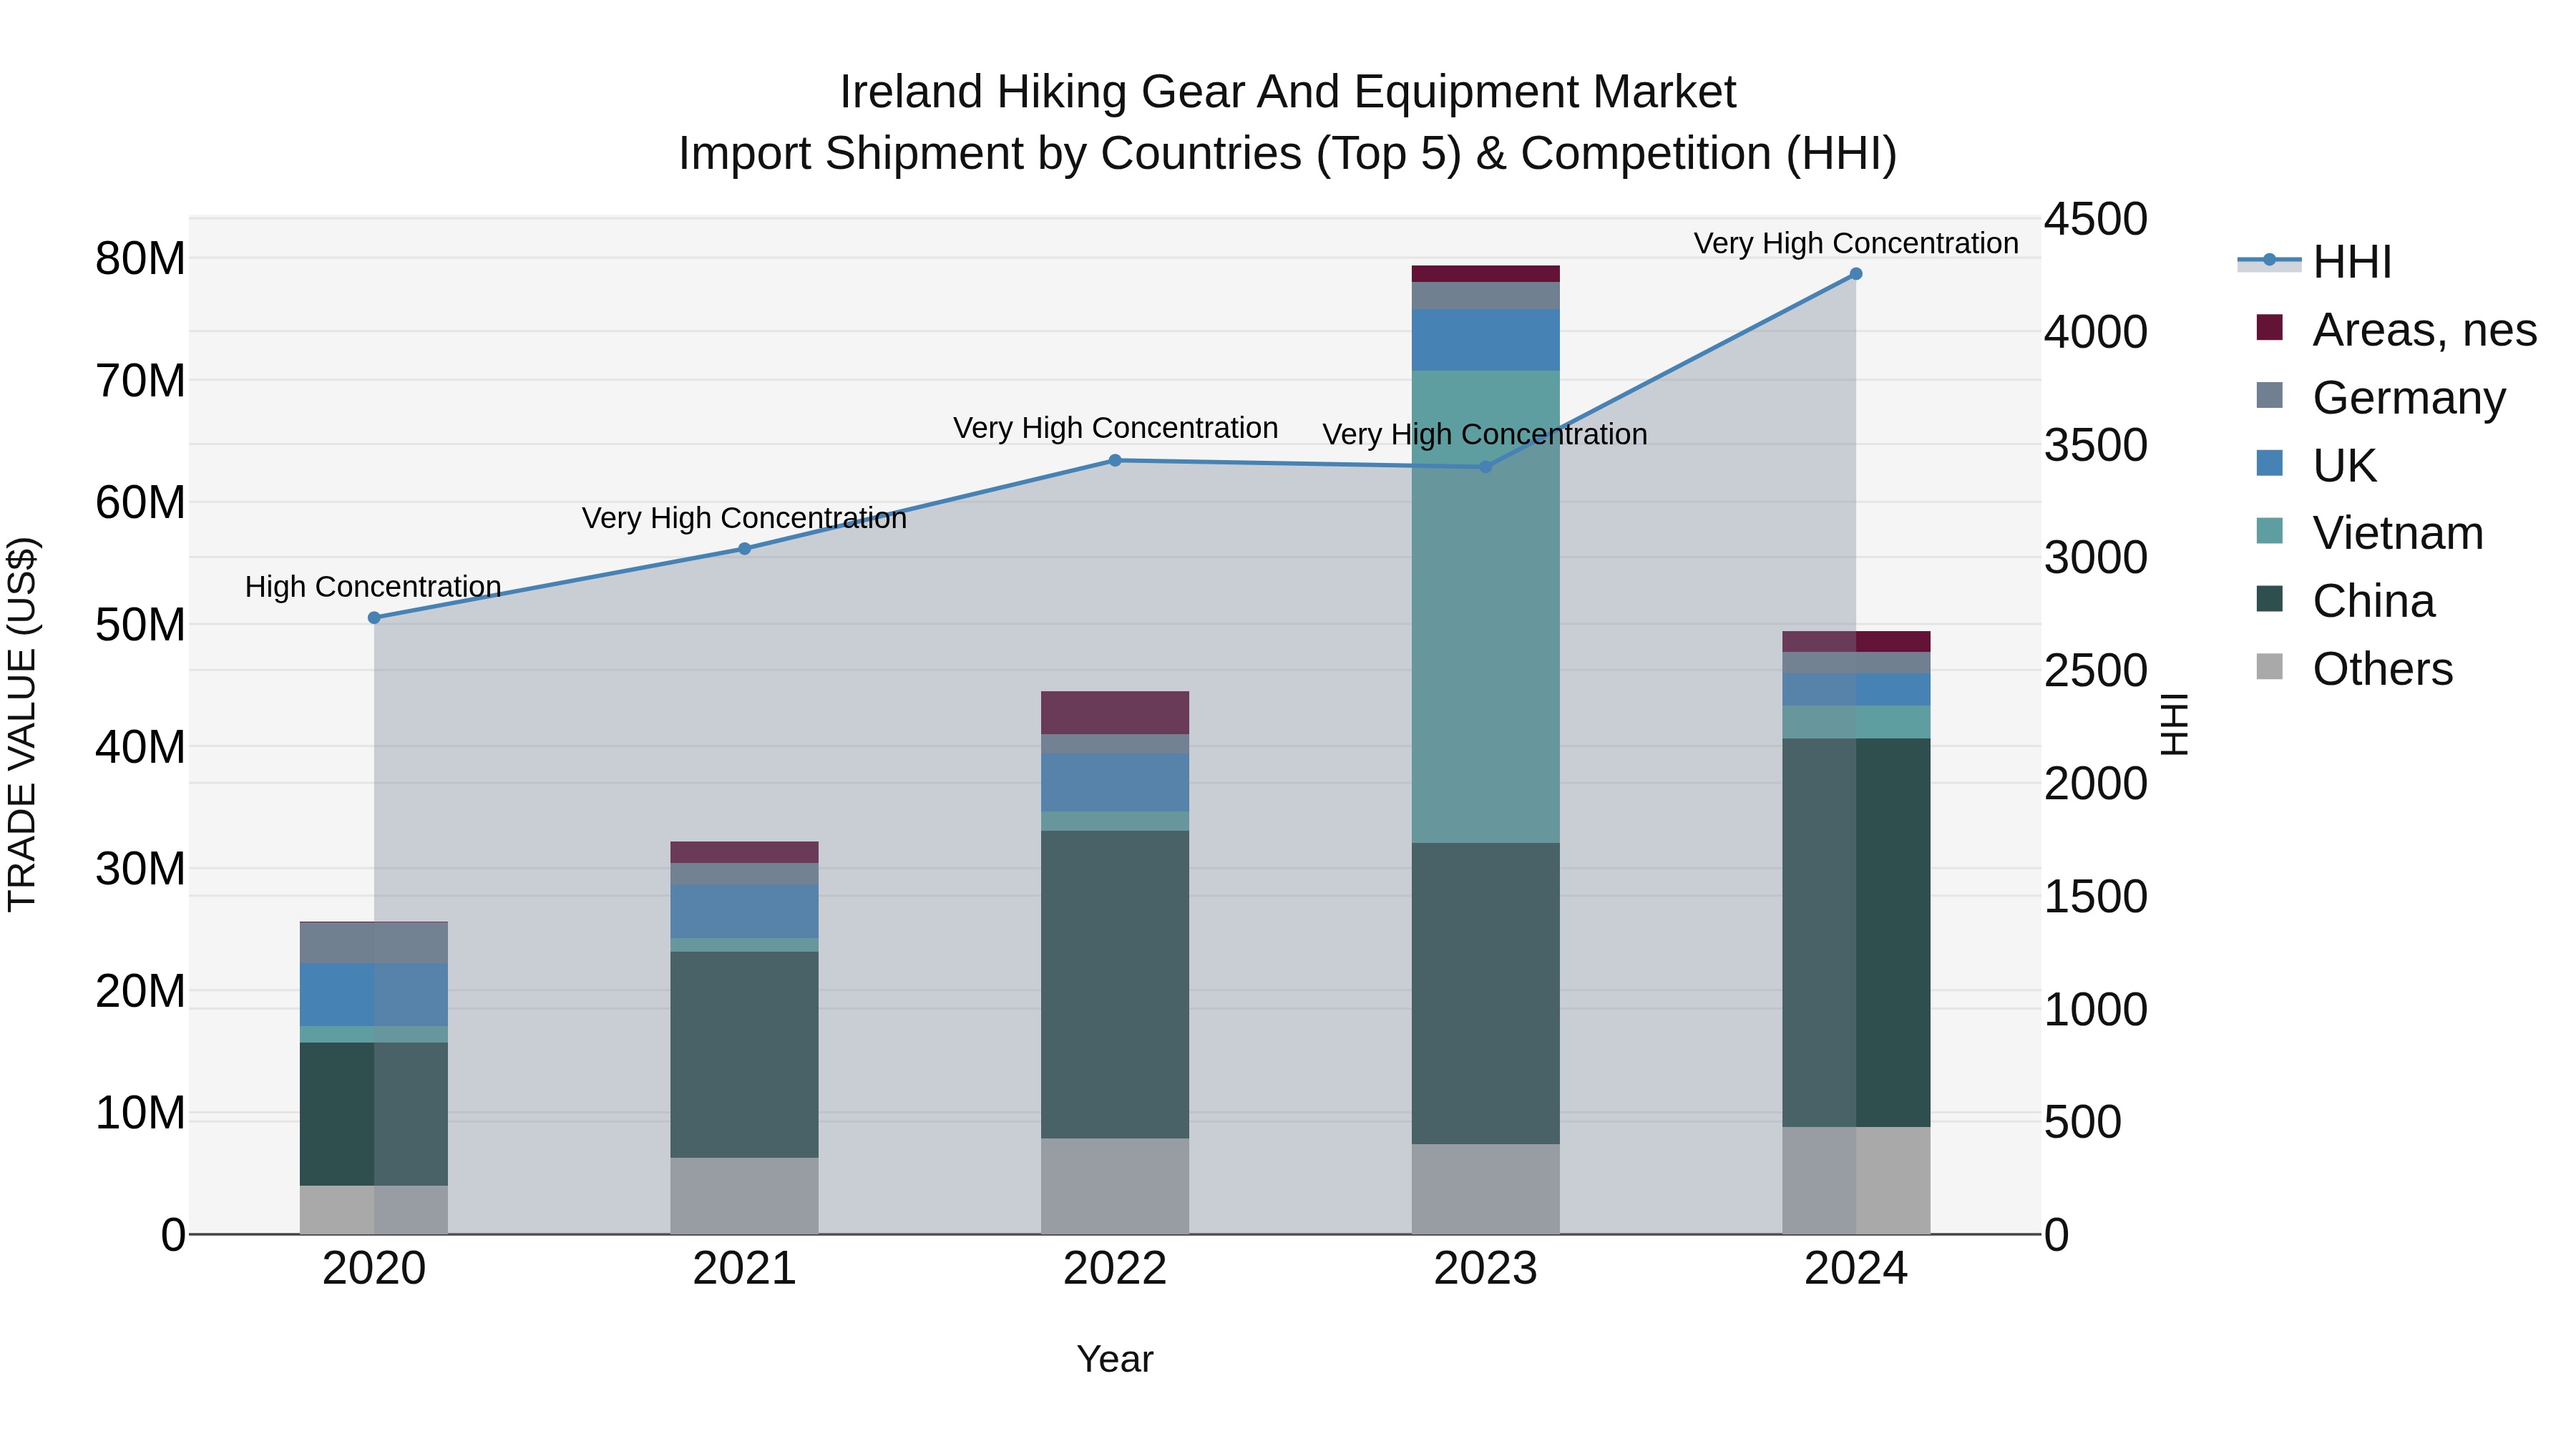This screenshot has width=2576, height=1449.
Task: Toggle the Areas, nes legend entry
Action: 2396,330
